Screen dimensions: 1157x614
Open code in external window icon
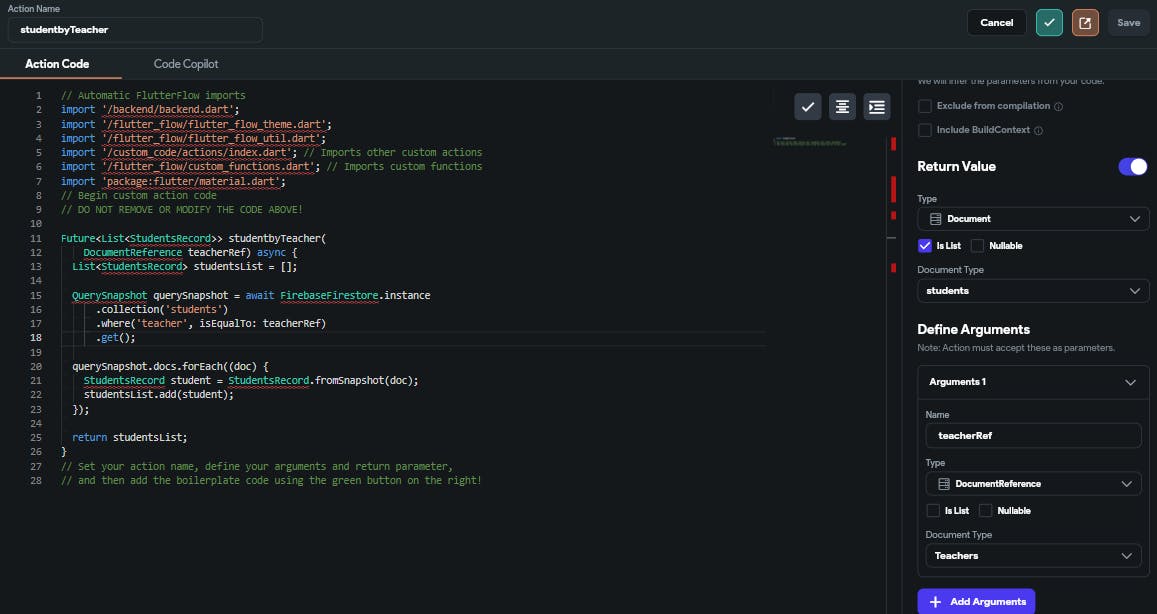[x=1085, y=23]
